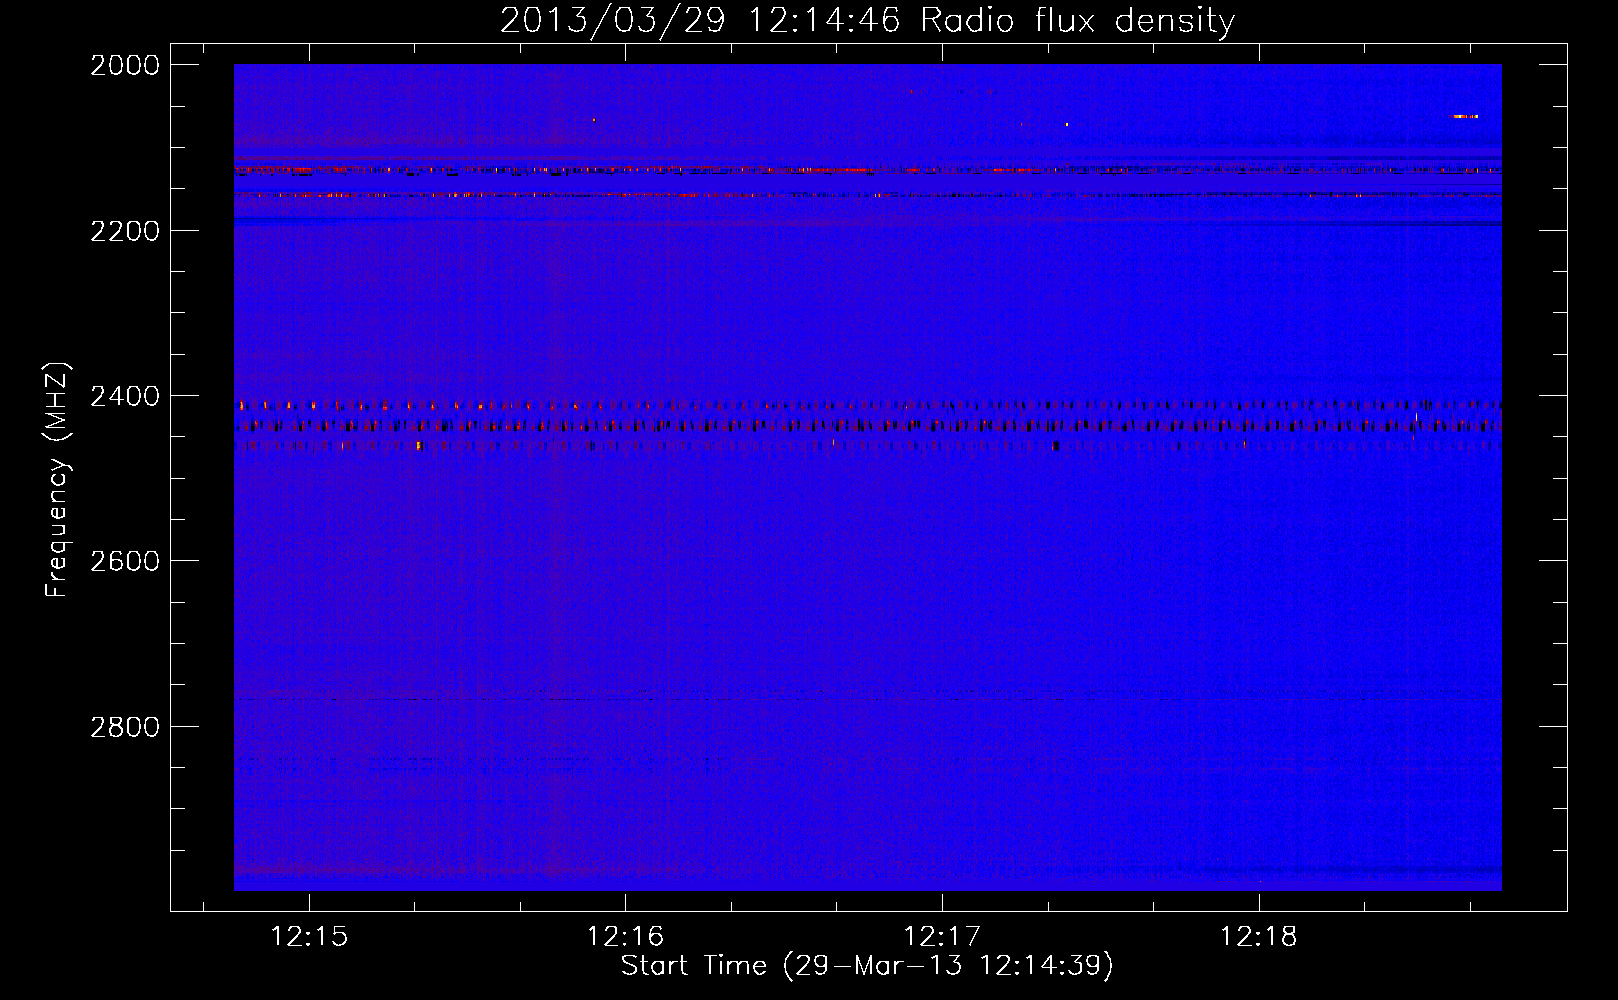Click the 2600 frequency tick label
Image resolution: width=1618 pixels, height=1000 pixels.
(125, 561)
